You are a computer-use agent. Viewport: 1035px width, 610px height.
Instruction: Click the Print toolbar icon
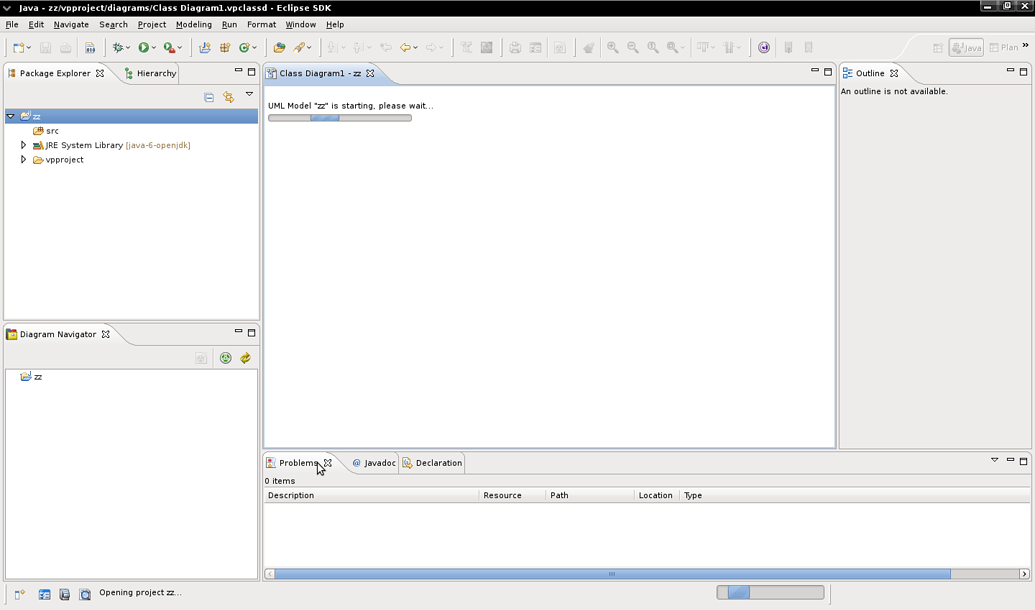point(65,47)
